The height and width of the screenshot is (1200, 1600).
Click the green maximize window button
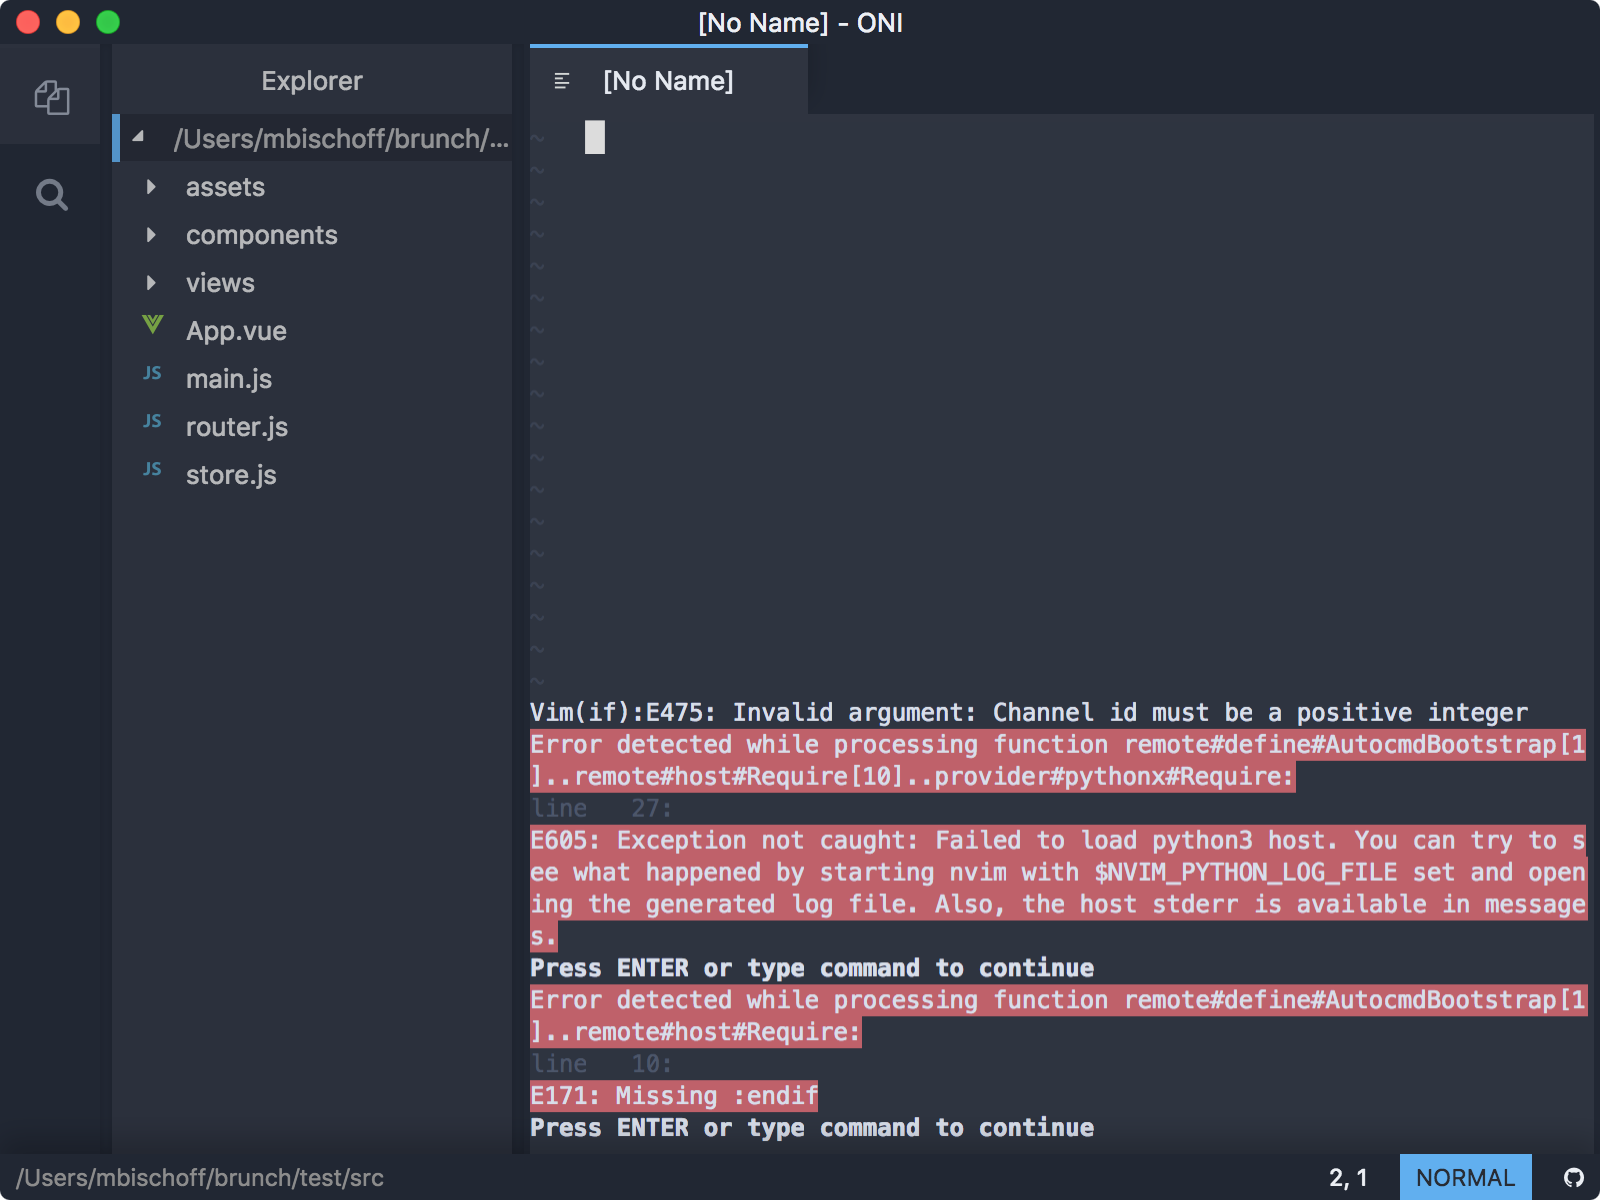pyautogui.click(x=108, y=22)
